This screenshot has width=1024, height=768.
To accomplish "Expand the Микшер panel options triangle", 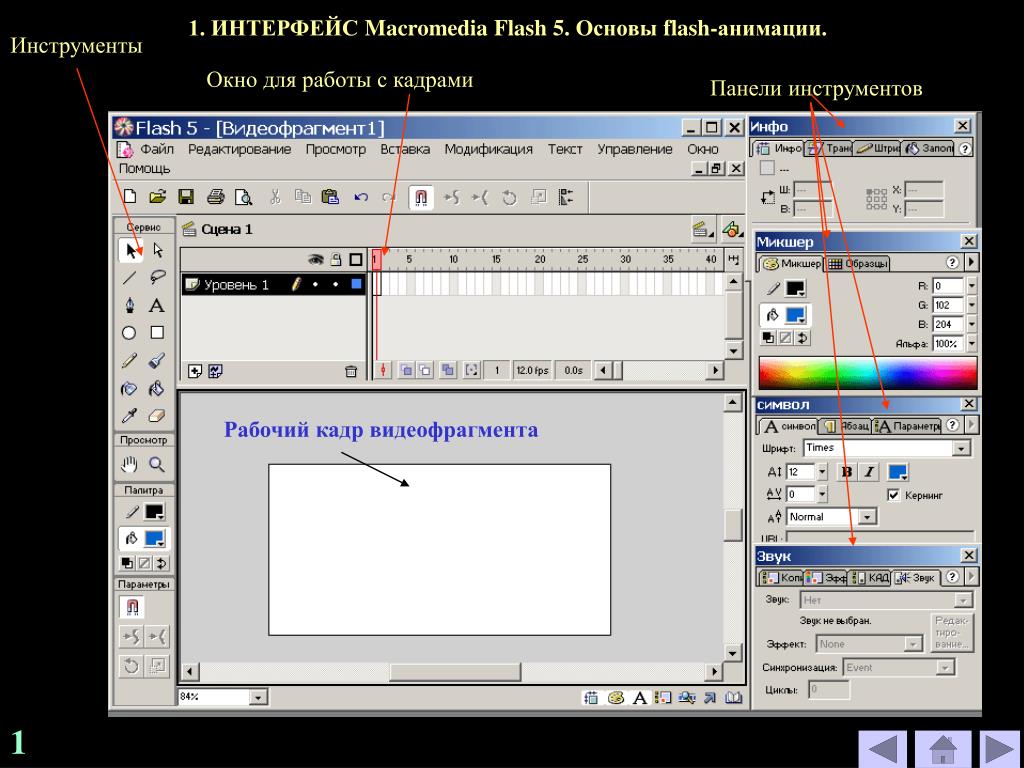I will [972, 263].
